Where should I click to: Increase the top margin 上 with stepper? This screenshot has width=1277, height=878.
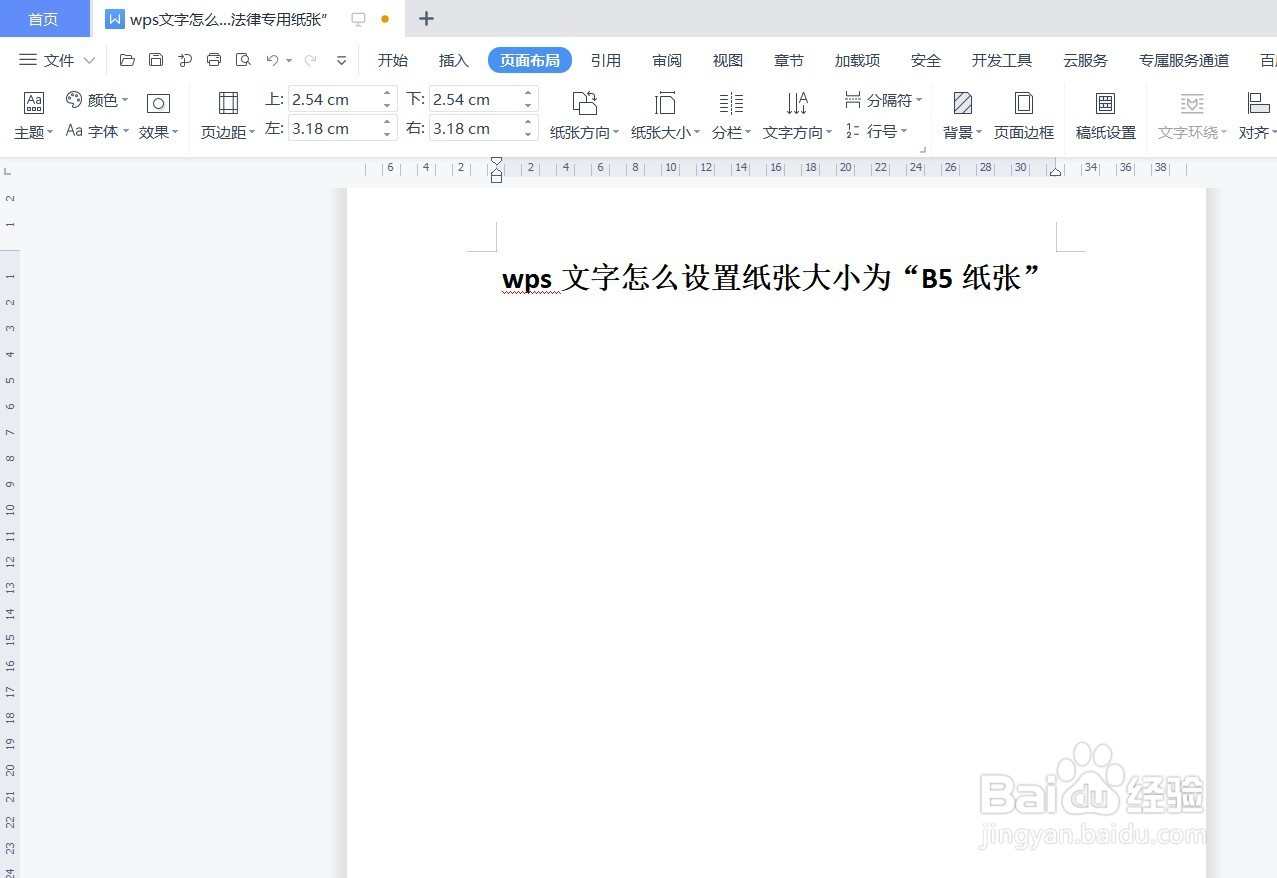click(x=388, y=93)
